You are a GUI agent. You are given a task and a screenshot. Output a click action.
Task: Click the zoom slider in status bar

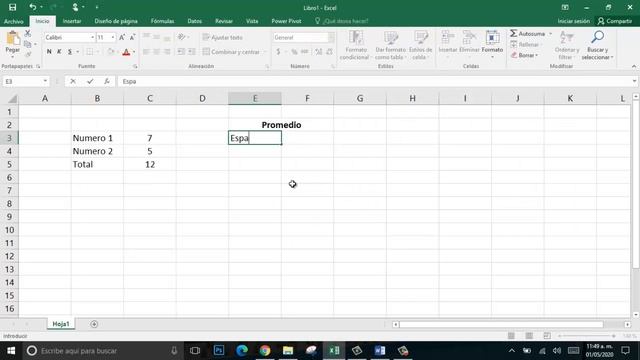pyautogui.click(x=587, y=336)
